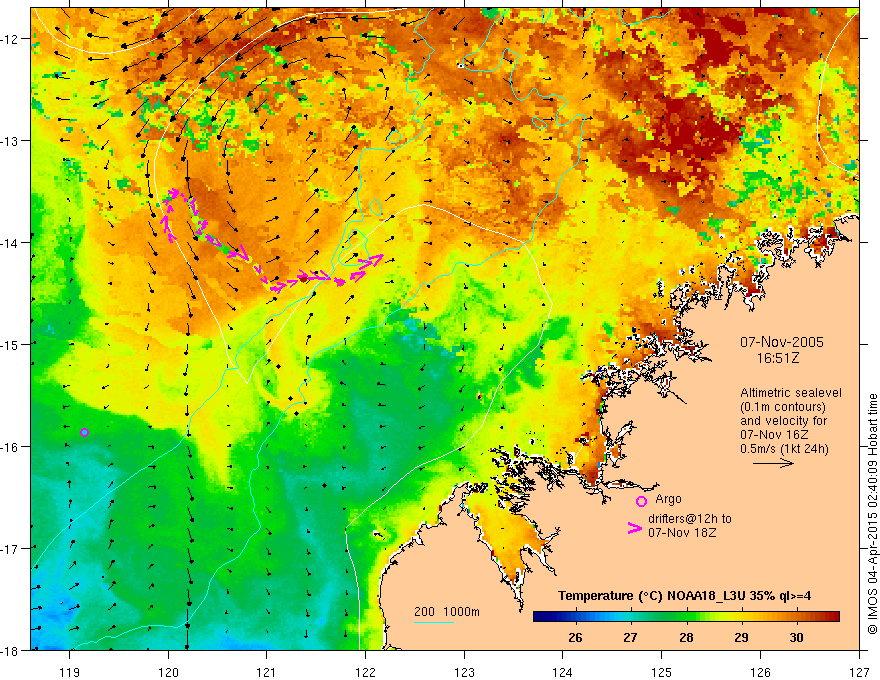This screenshot has width=880, height=680.
Task: Click the latitude axis label '-13'
Action: [10, 140]
